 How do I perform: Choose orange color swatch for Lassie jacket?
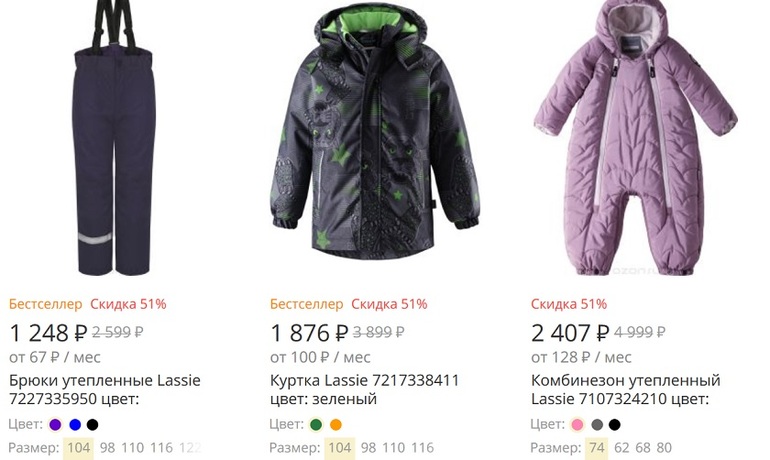pos(336,425)
